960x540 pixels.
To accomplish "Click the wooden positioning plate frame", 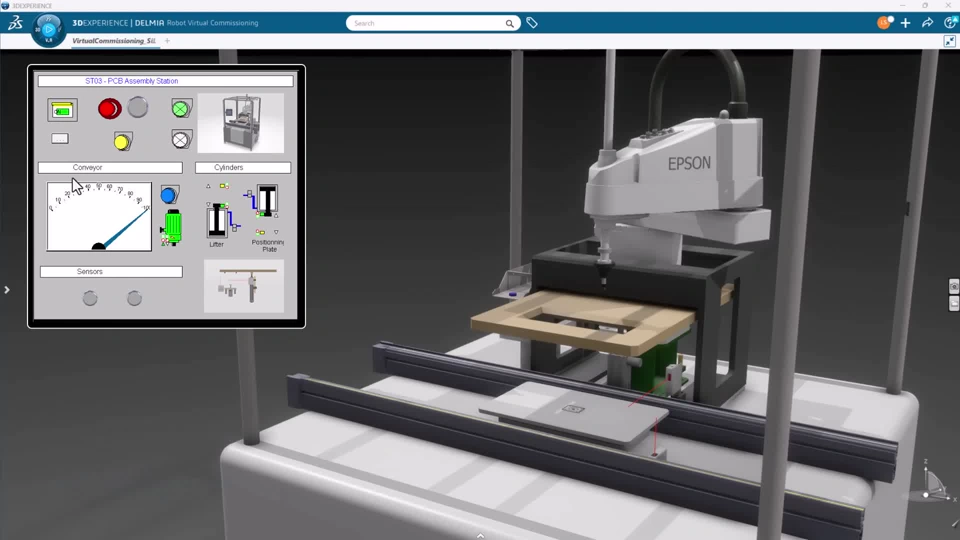I will [582, 324].
